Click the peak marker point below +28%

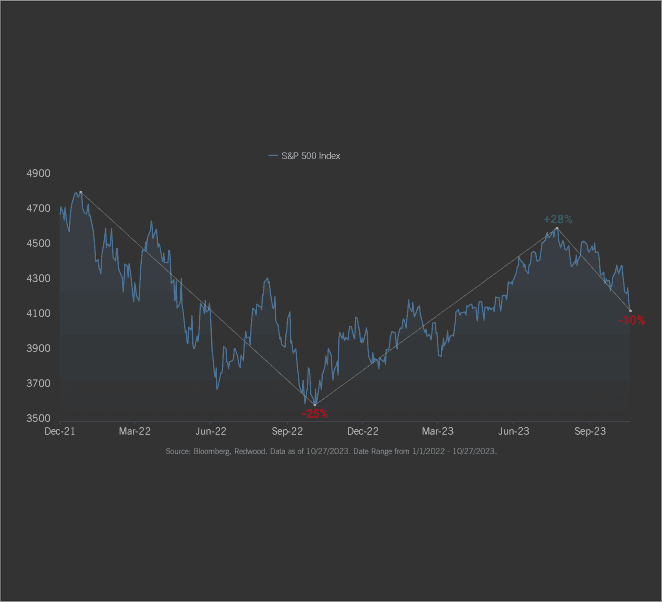click(557, 228)
